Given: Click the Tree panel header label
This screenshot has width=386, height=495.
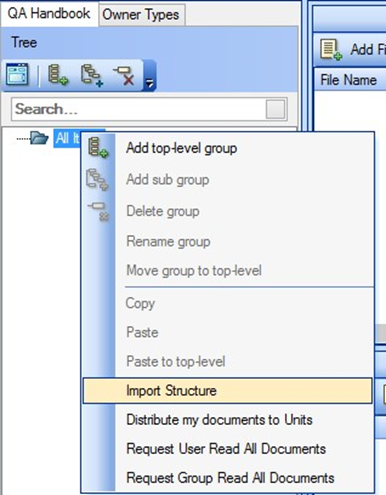Looking at the screenshot, I should click(24, 43).
